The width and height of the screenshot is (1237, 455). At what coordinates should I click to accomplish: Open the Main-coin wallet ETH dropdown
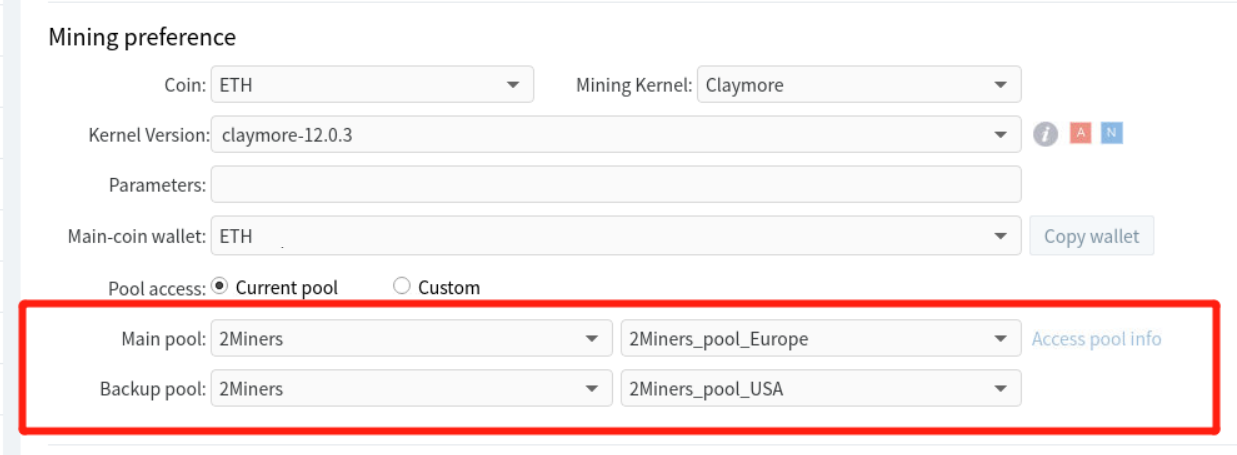tap(616, 237)
